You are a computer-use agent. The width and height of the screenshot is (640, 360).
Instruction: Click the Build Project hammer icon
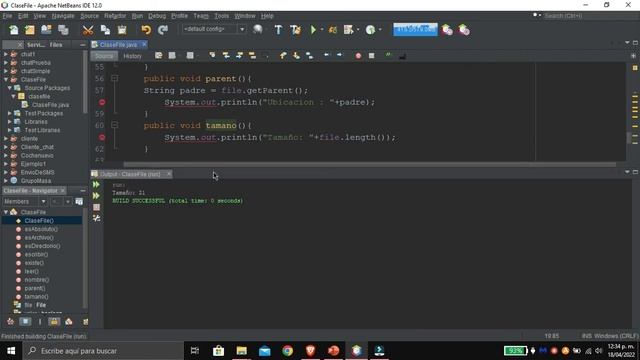click(278, 30)
